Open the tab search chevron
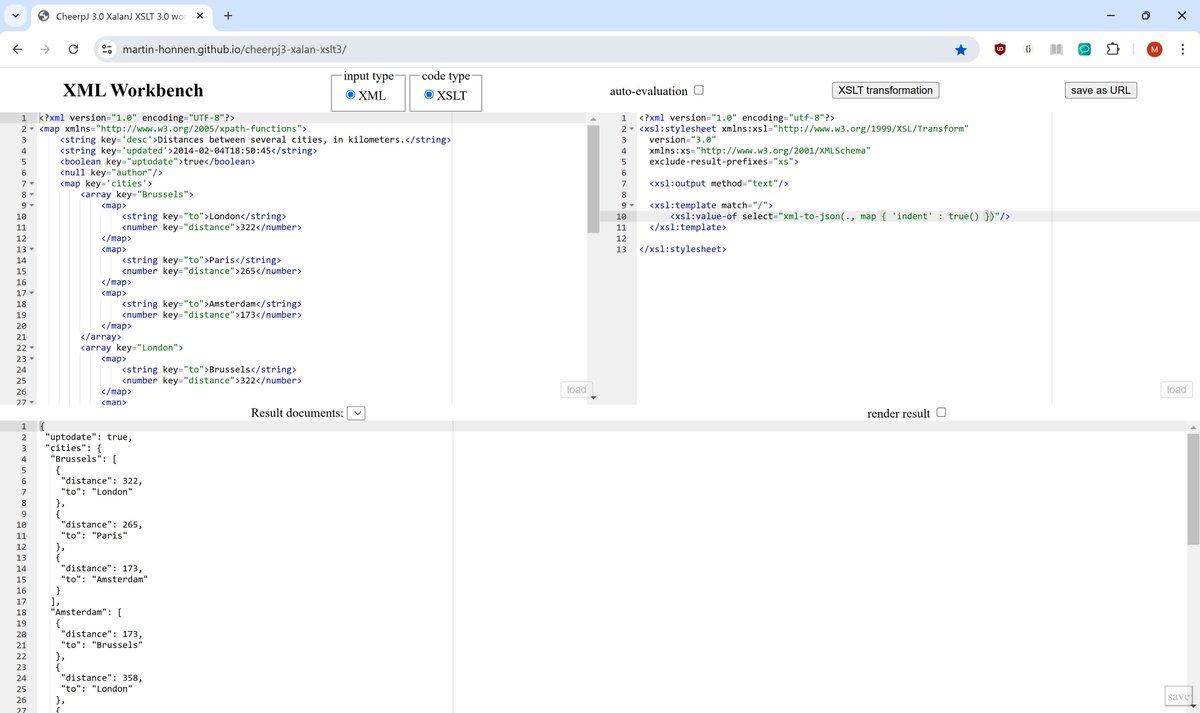 coord(15,16)
